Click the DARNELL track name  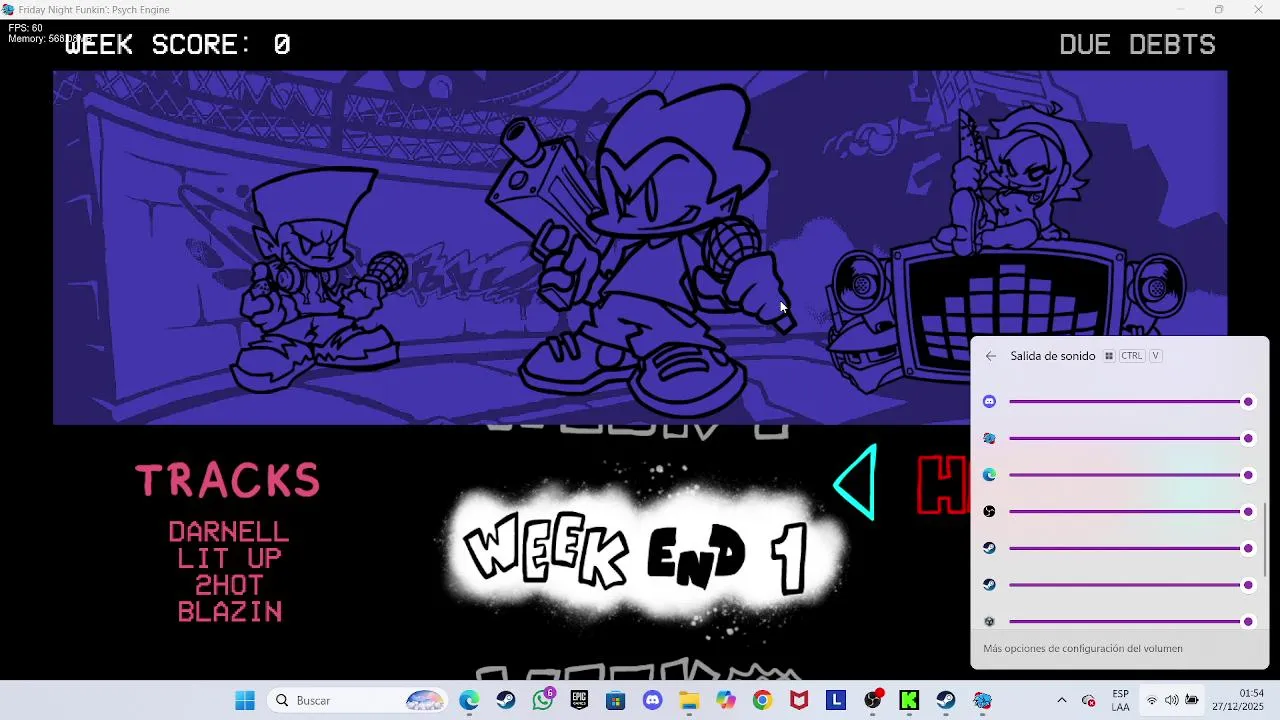[229, 532]
